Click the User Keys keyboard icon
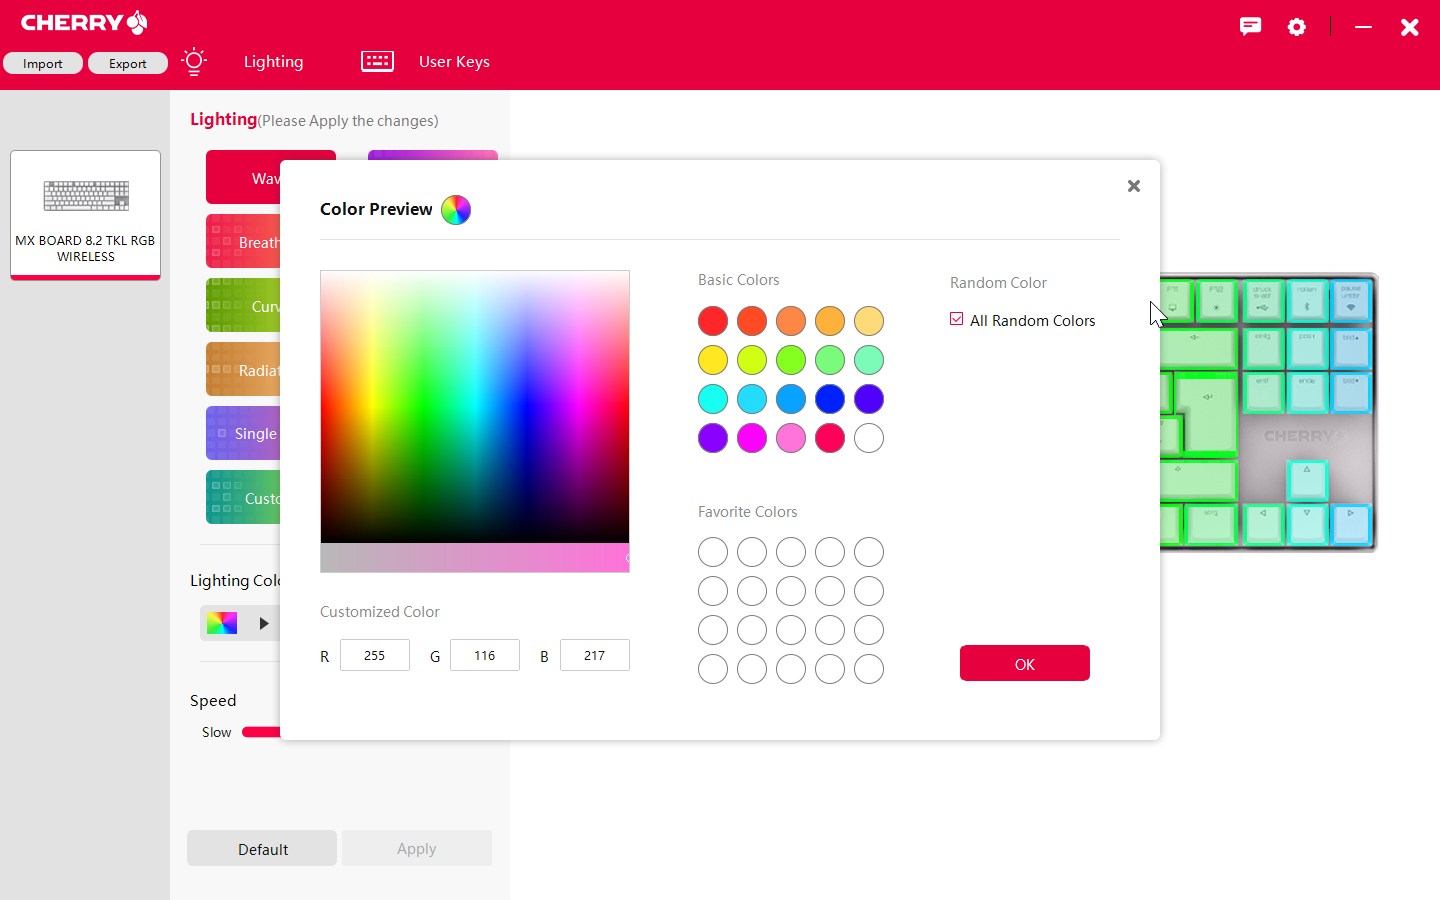The image size is (1440, 900). (377, 62)
